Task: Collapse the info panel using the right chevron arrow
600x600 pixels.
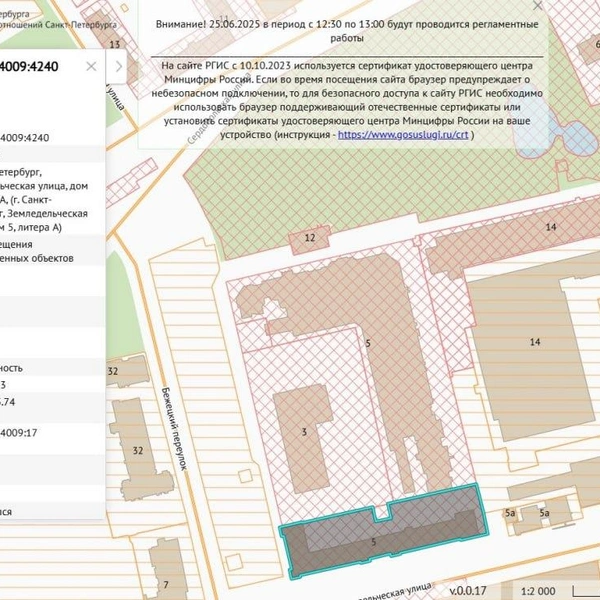Action: (x=119, y=67)
